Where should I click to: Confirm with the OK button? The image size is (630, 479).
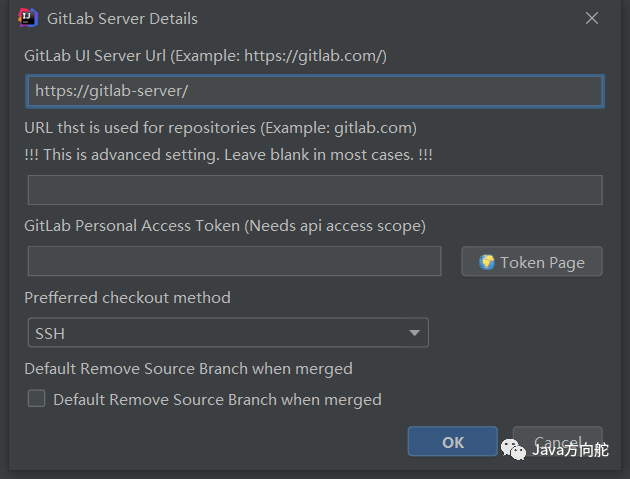click(x=453, y=442)
